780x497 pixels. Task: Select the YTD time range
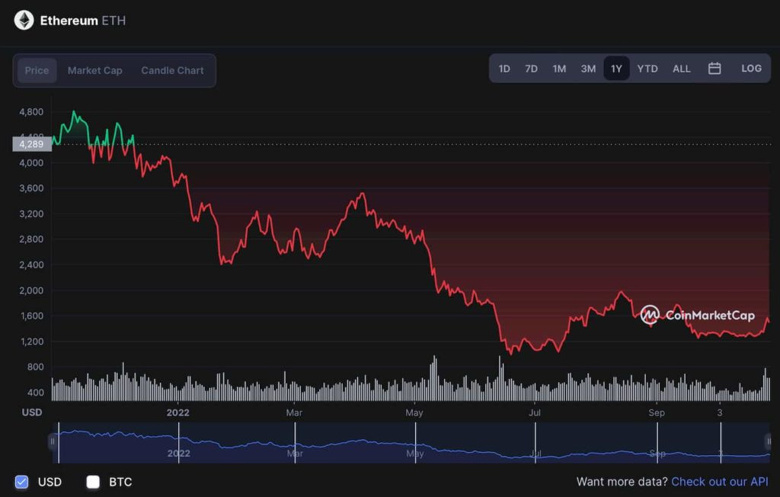[x=647, y=69]
